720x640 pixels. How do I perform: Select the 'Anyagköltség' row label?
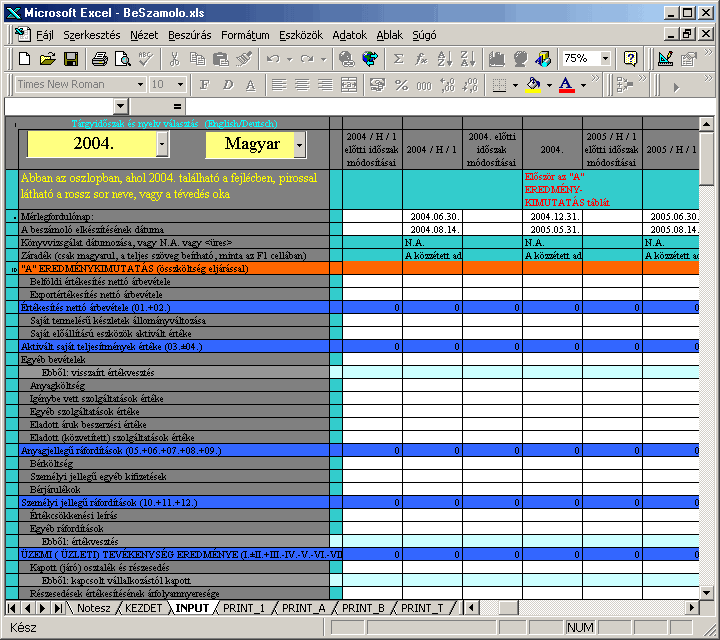(57, 385)
